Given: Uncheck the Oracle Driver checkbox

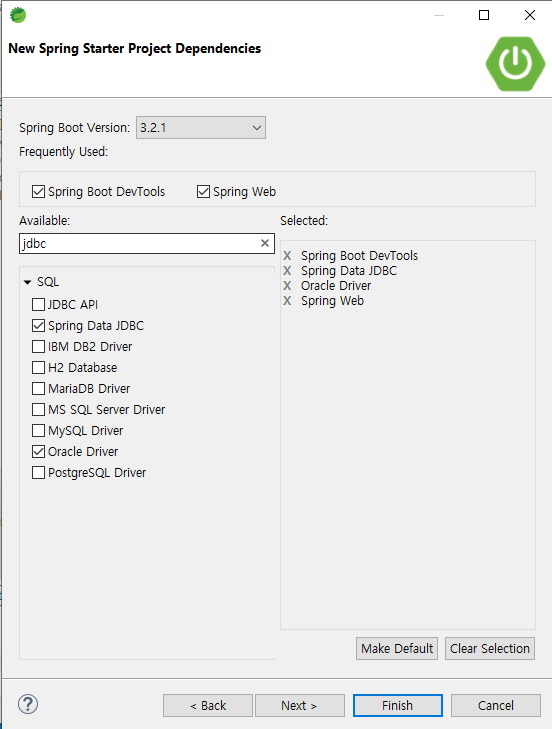Looking at the screenshot, I should pyautogui.click(x=38, y=451).
